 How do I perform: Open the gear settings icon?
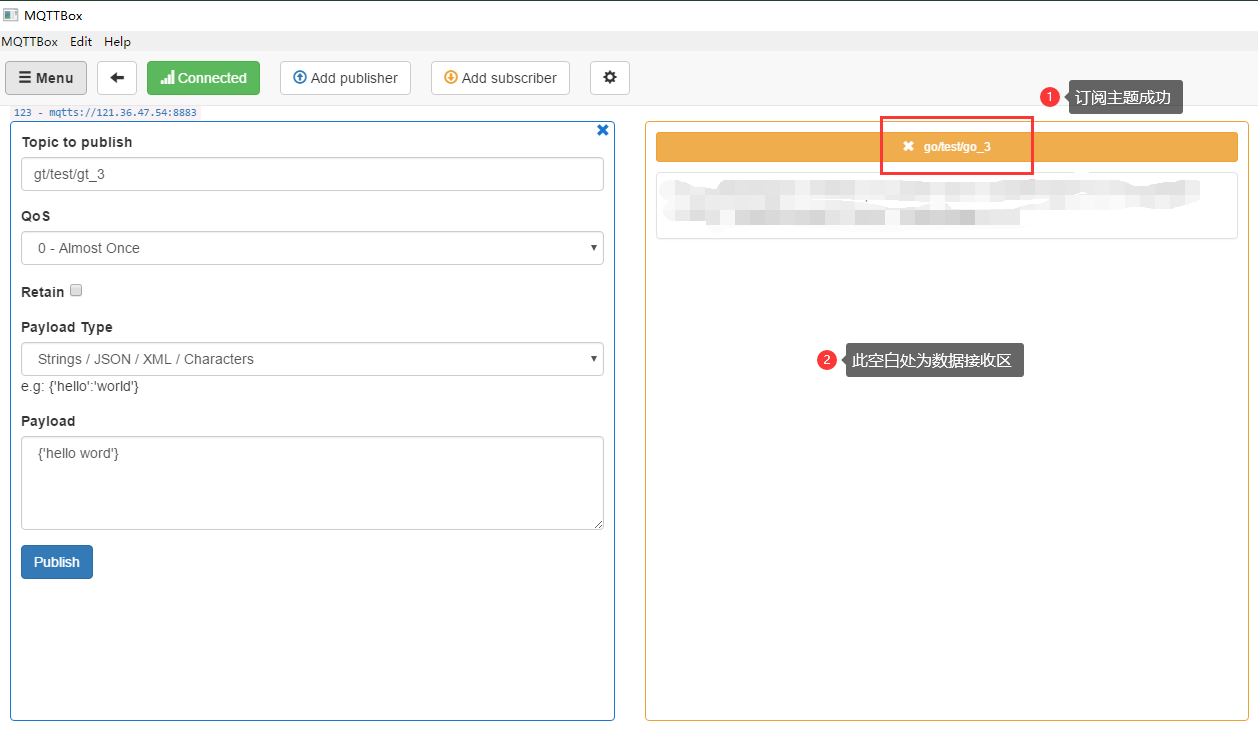coord(610,78)
